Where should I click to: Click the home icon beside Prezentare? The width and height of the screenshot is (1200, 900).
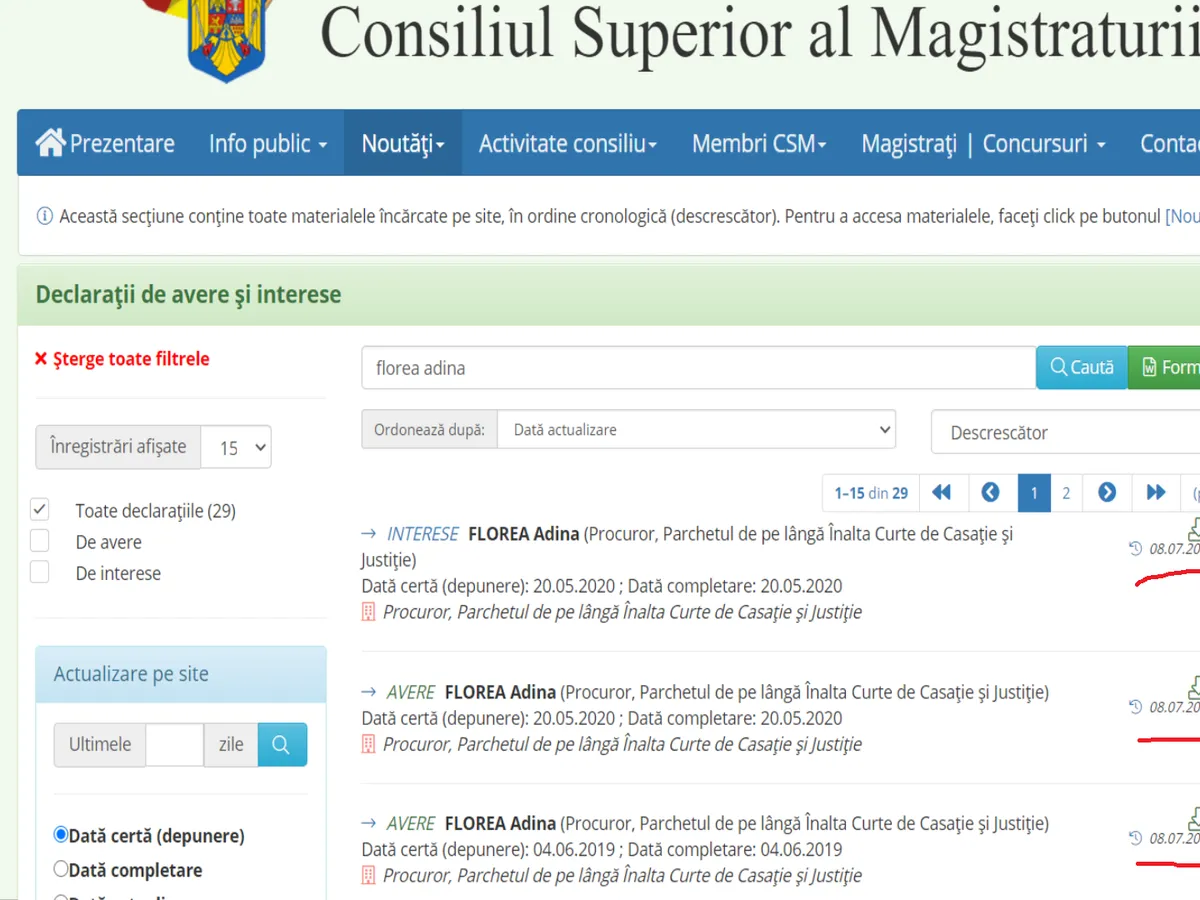click(50, 143)
